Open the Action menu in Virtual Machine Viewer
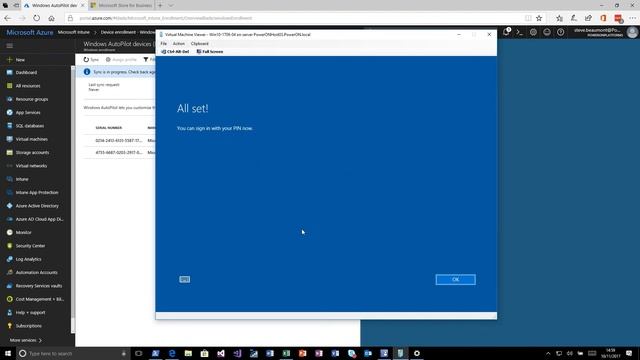640x360 pixels. 179,44
